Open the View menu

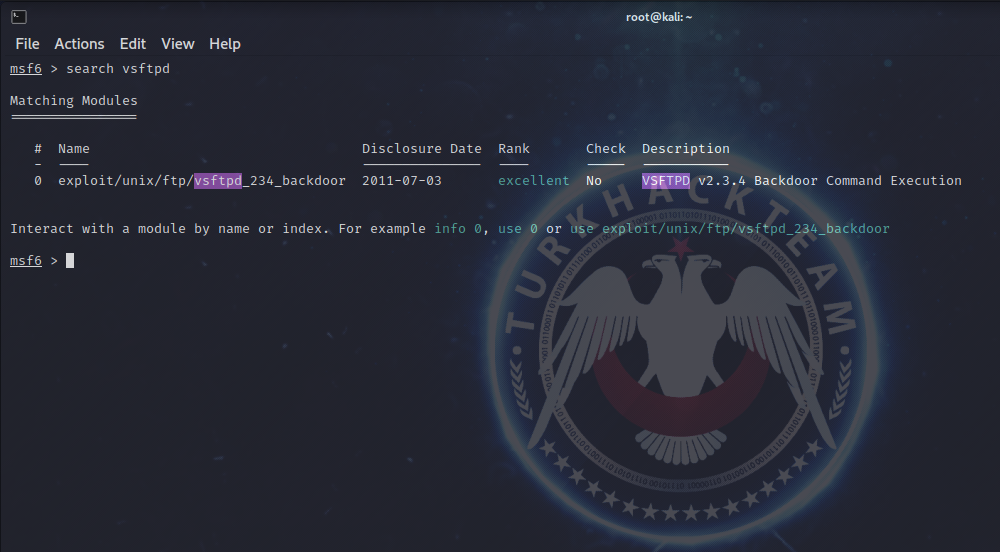(x=177, y=44)
